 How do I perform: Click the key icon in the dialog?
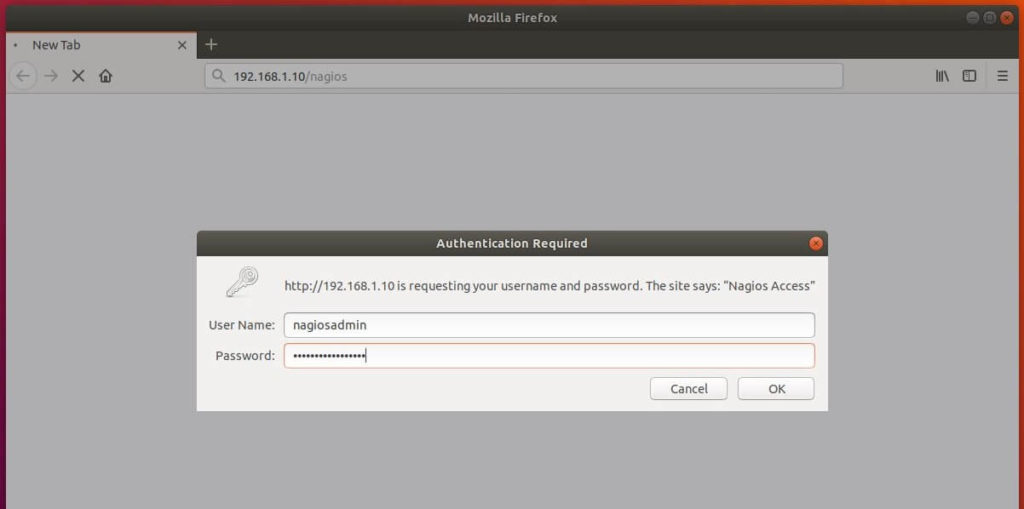pyautogui.click(x=242, y=282)
